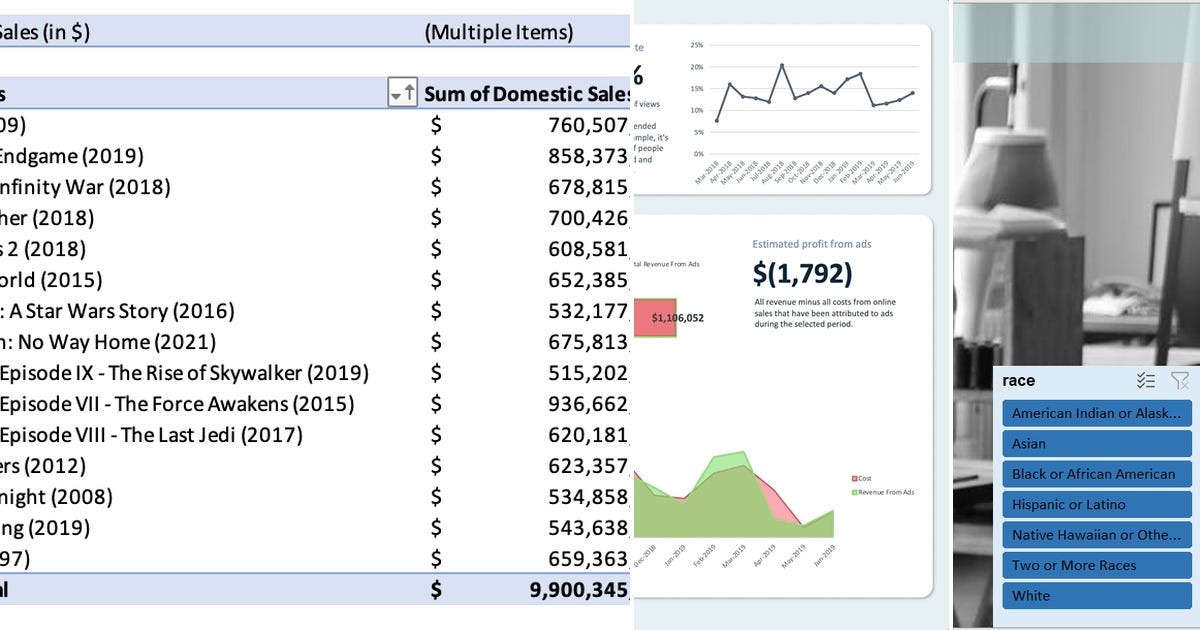Click the Sep-2018 peak on the line chart

[782, 63]
